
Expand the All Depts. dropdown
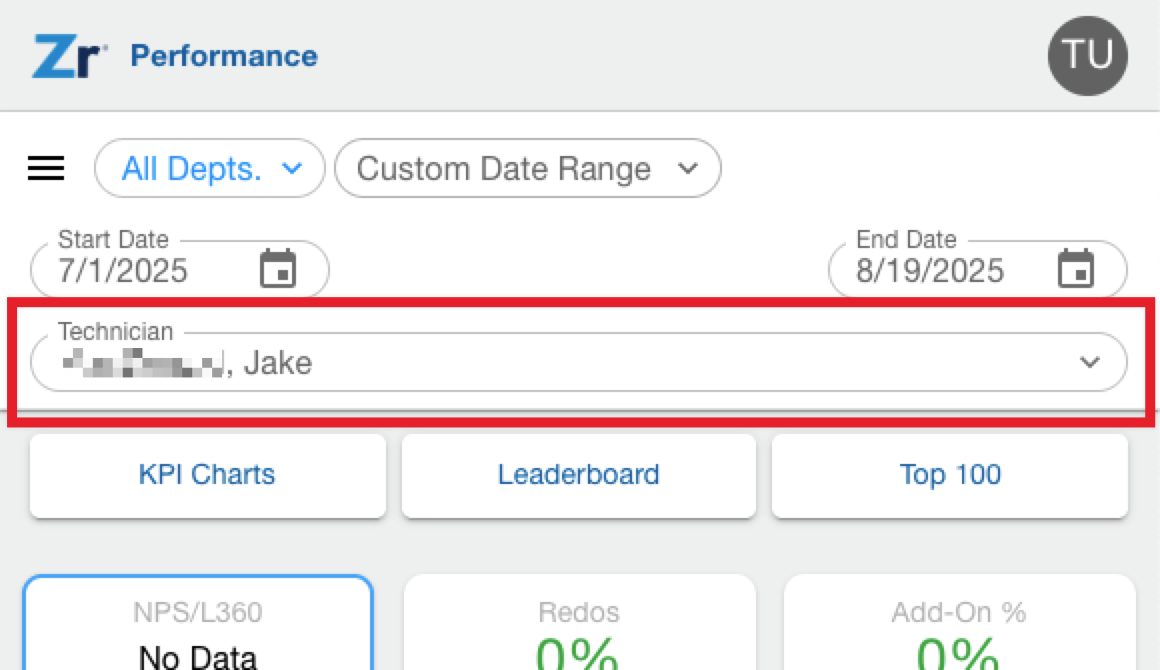tap(210, 169)
